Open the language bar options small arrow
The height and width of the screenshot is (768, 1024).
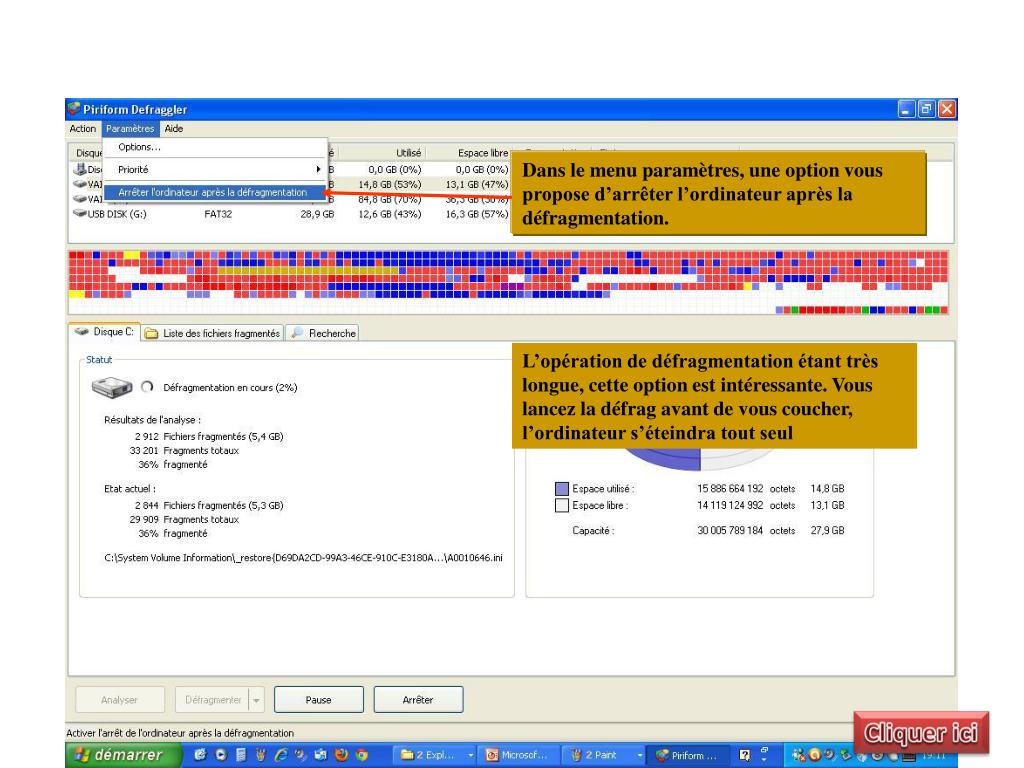tap(765, 760)
